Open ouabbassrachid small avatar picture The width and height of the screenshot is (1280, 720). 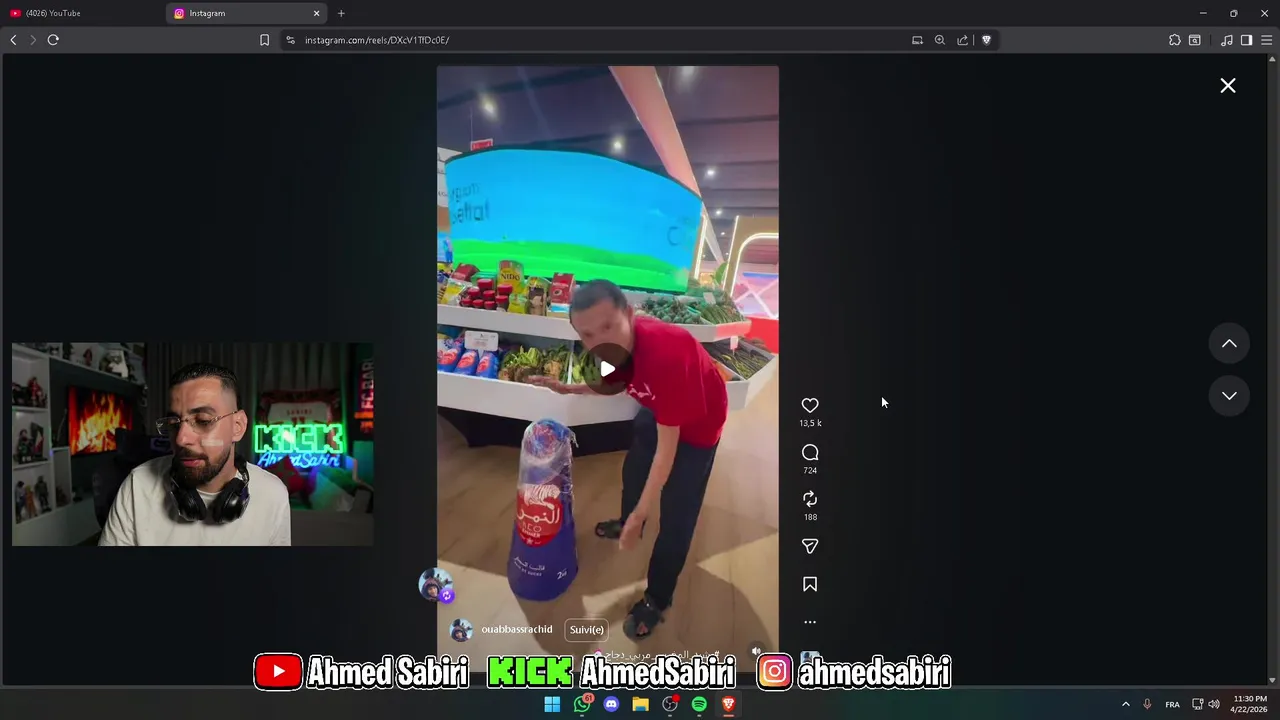click(461, 630)
